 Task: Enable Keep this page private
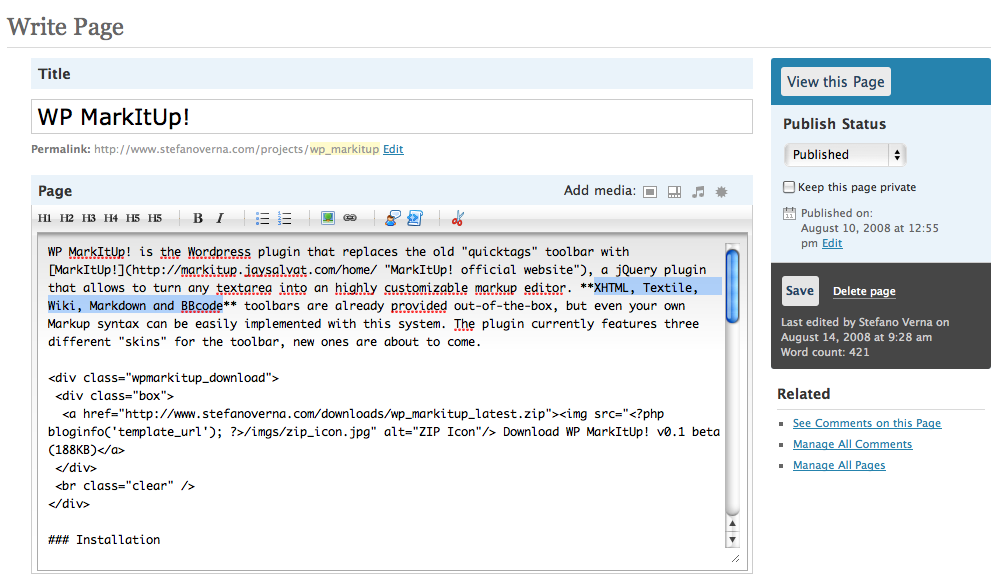[x=789, y=187]
